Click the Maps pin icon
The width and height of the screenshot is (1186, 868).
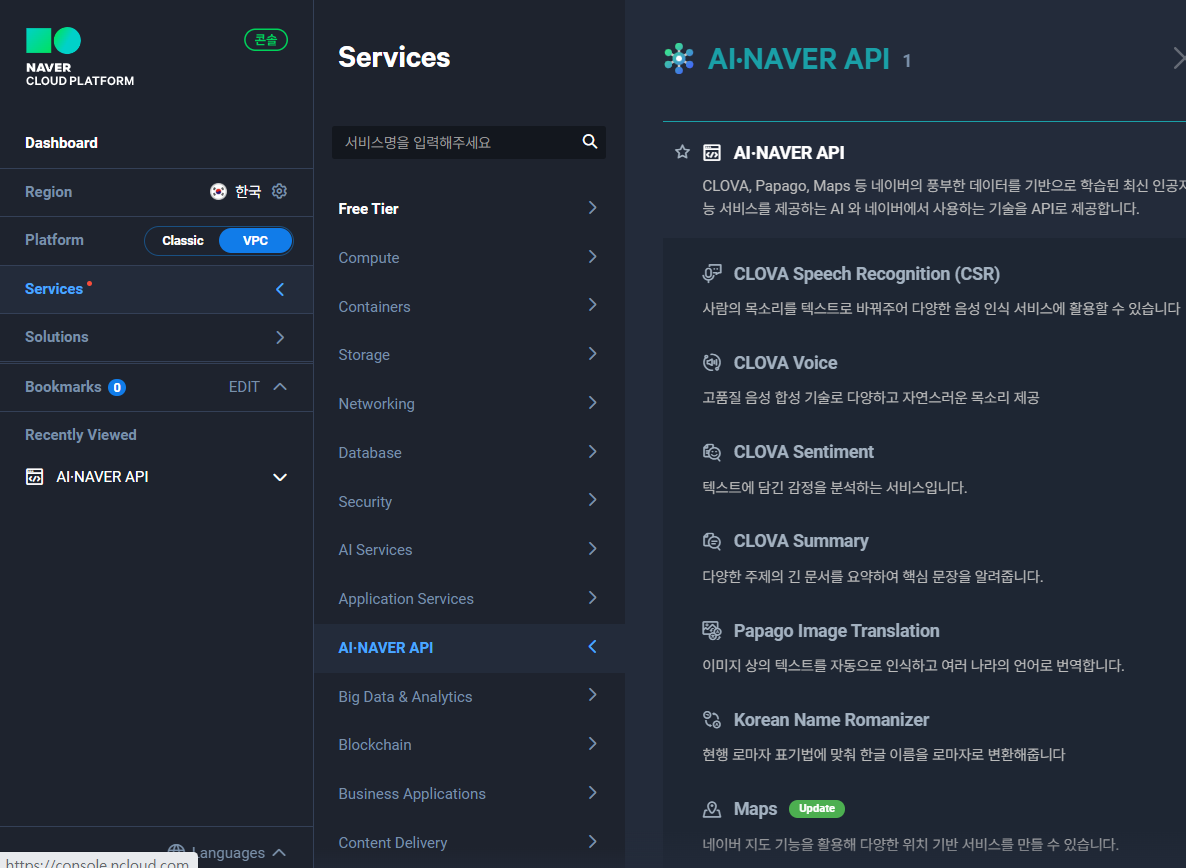(x=712, y=809)
